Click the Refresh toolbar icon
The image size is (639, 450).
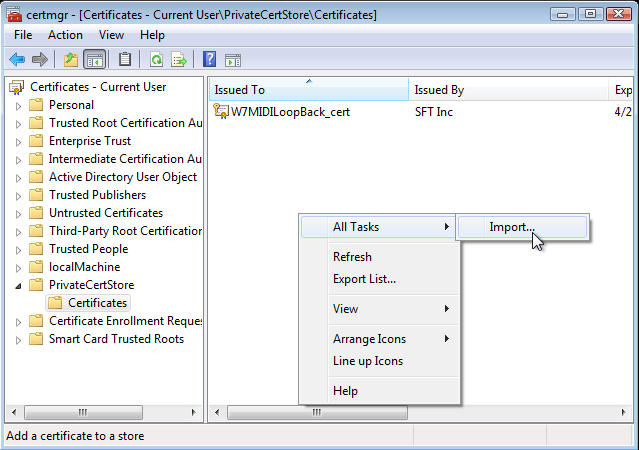(157, 59)
